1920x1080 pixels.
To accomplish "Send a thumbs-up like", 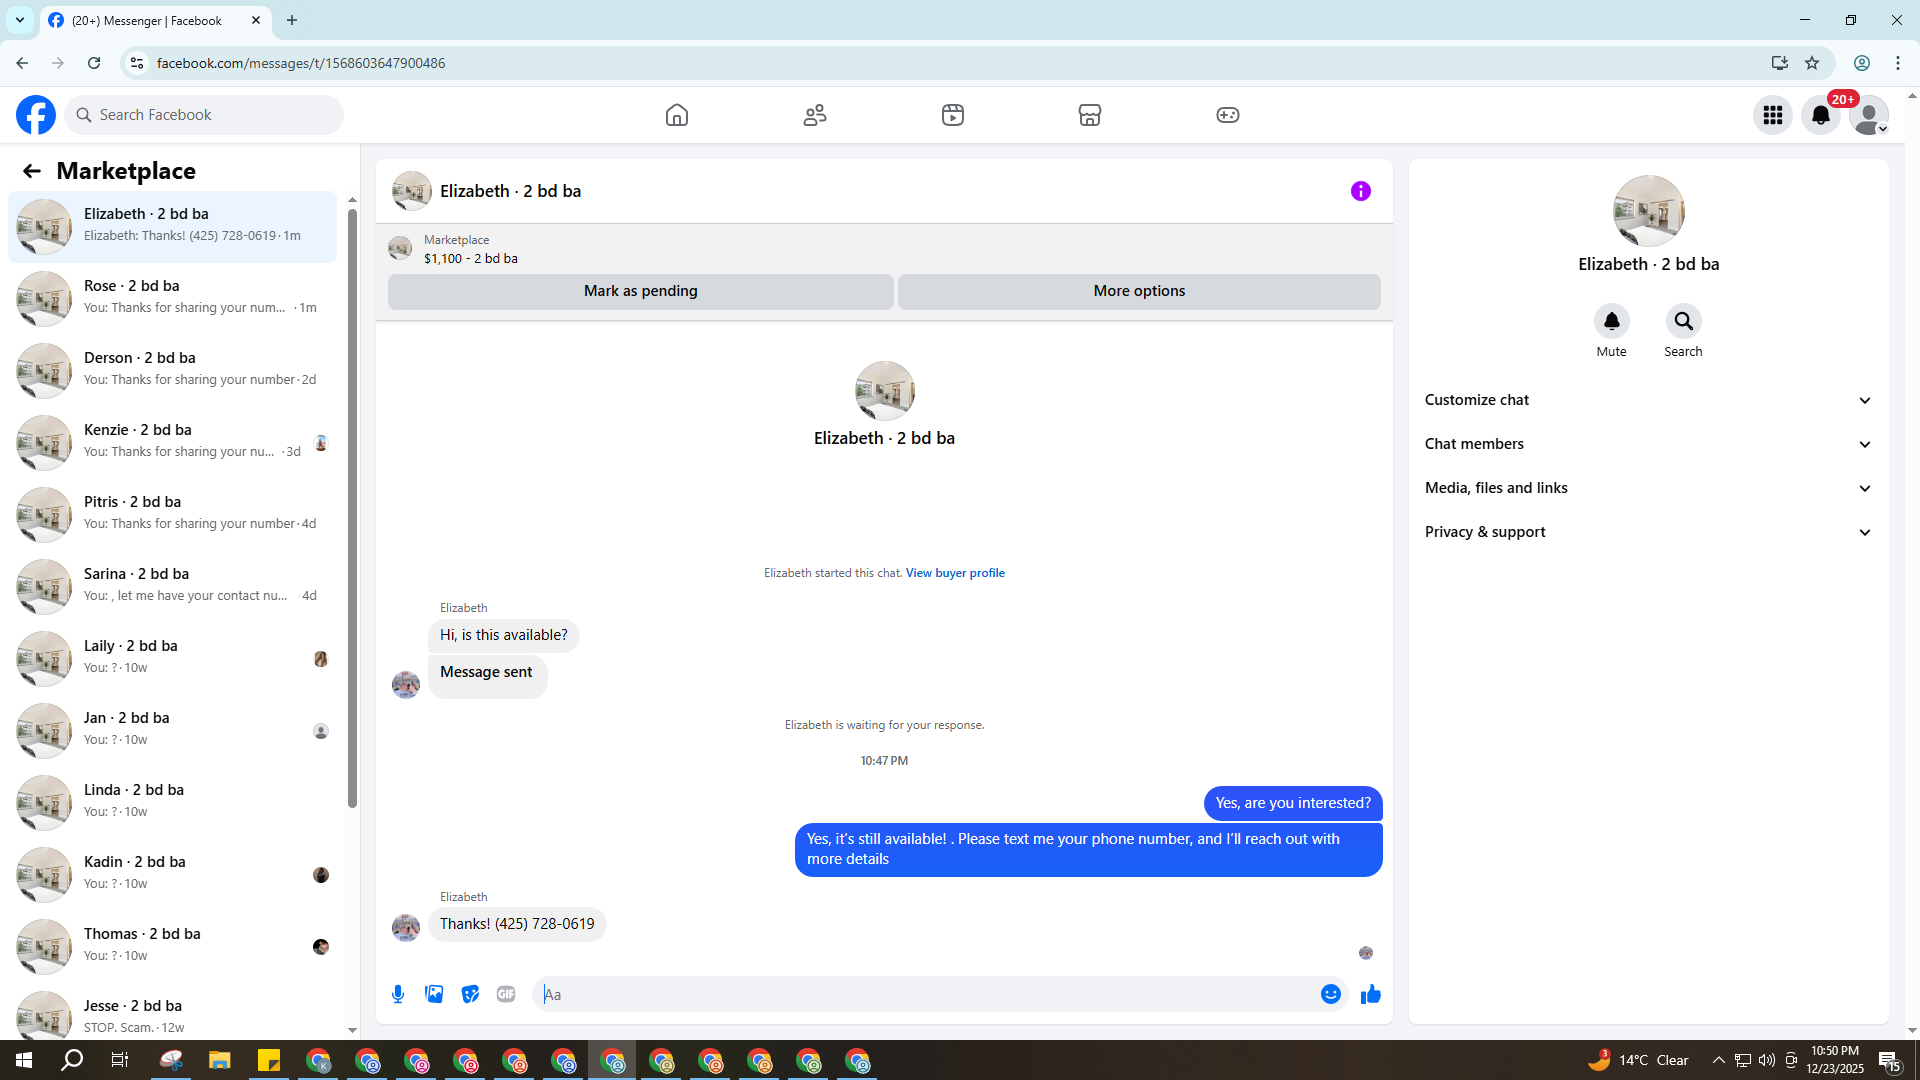I will [1370, 994].
